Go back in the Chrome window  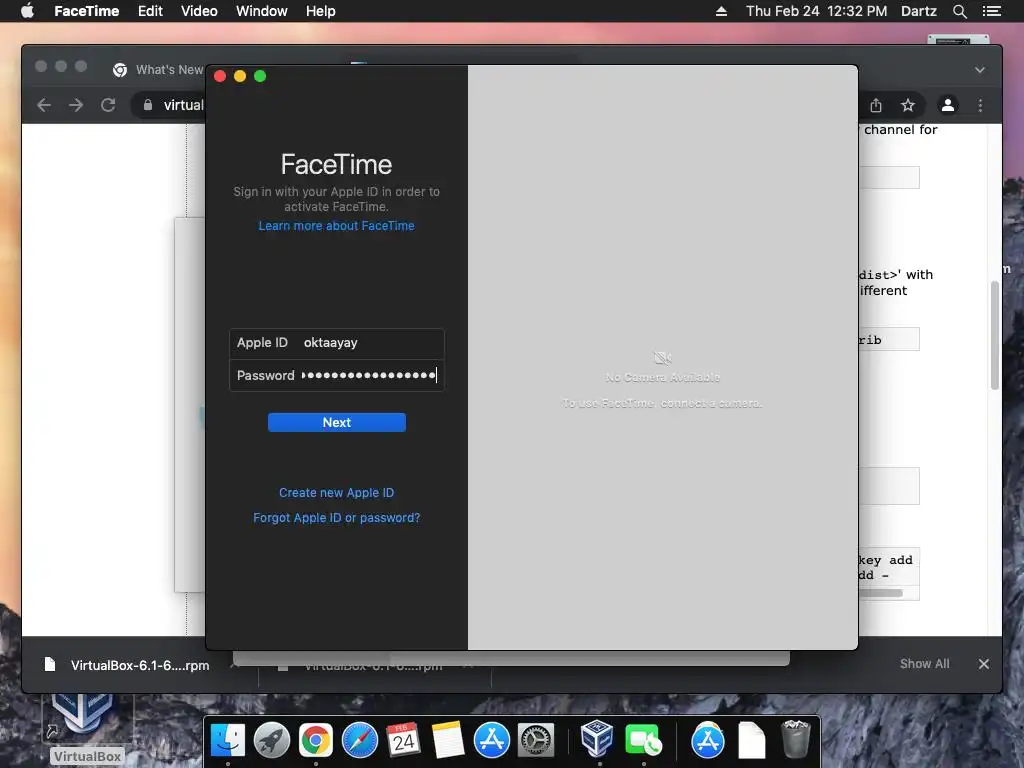tap(44, 105)
